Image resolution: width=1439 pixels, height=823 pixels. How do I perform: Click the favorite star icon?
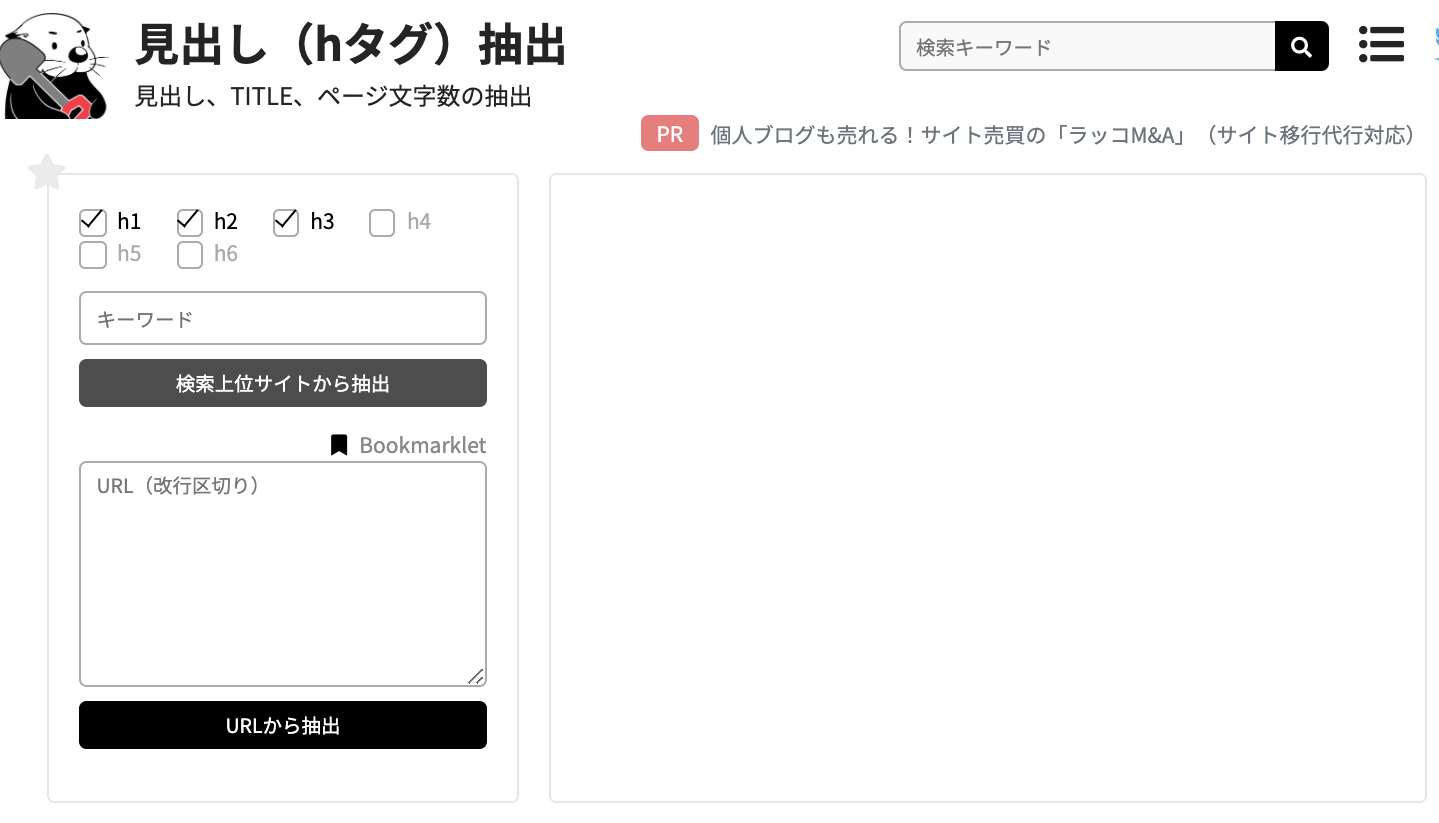click(46, 173)
